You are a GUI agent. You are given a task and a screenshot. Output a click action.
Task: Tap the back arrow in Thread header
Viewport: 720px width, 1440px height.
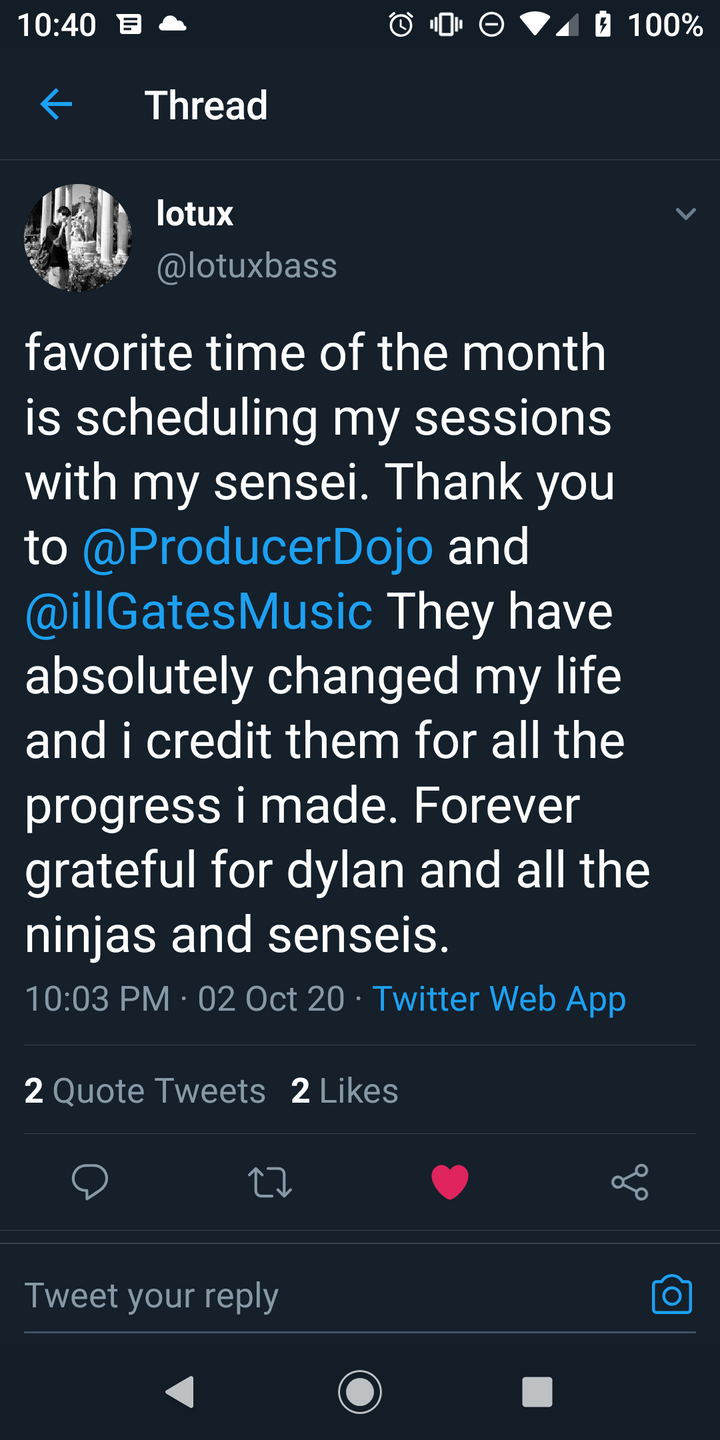(56, 104)
